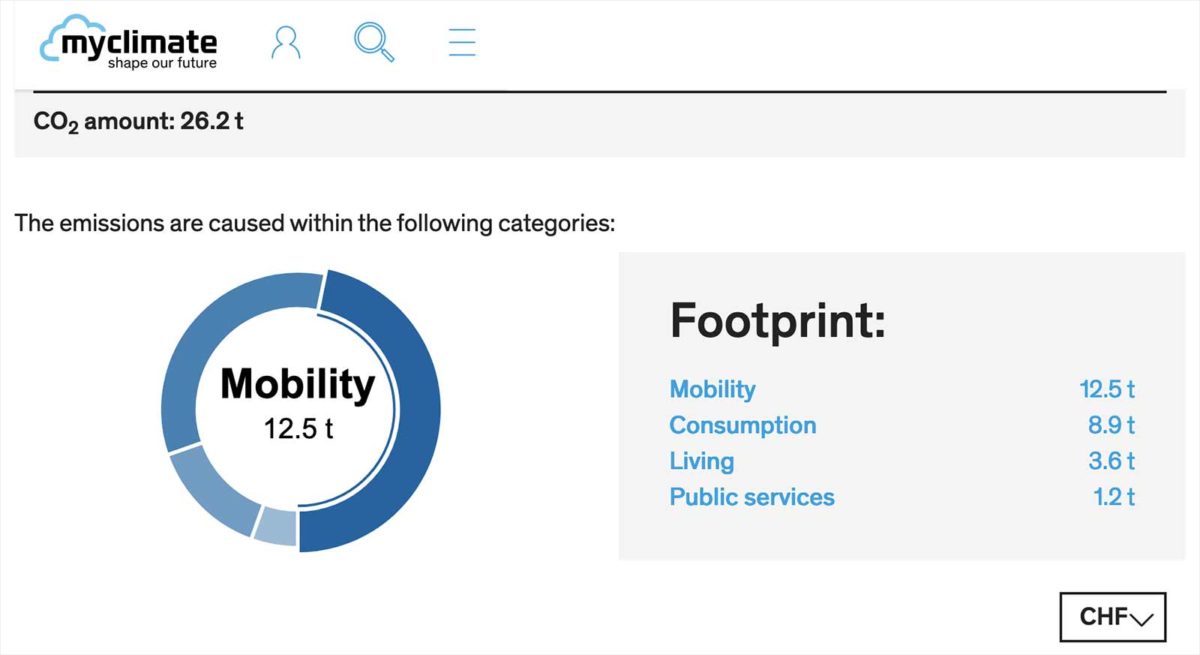The width and height of the screenshot is (1200, 655).
Task: Click the 1.2 t Public services value
Action: [x=1115, y=497]
